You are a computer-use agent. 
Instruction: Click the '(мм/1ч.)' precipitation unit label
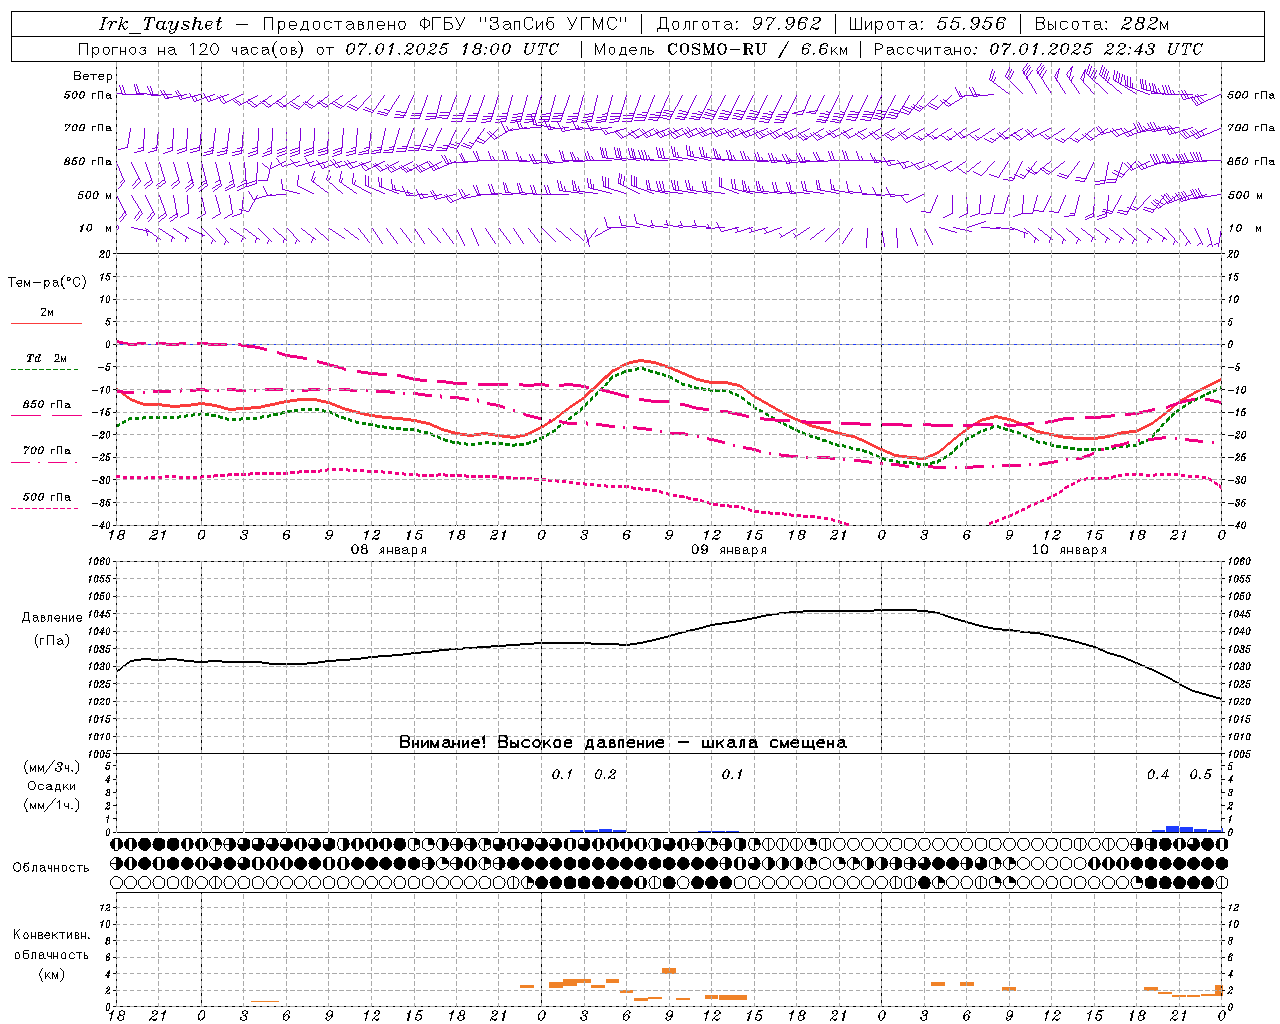pyautogui.click(x=51, y=805)
